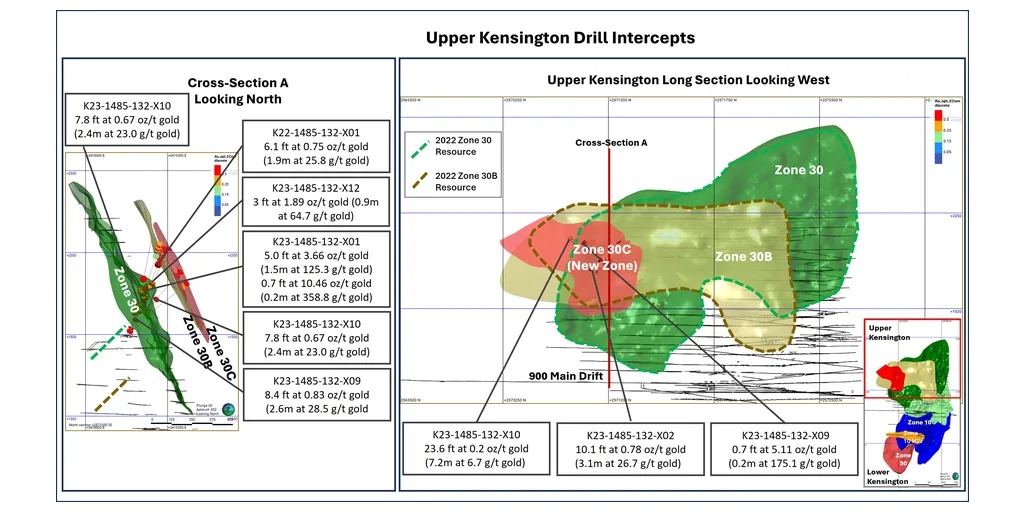Select the 2022 Zone 30 Resource legend label

pyautogui.click(x=464, y=147)
